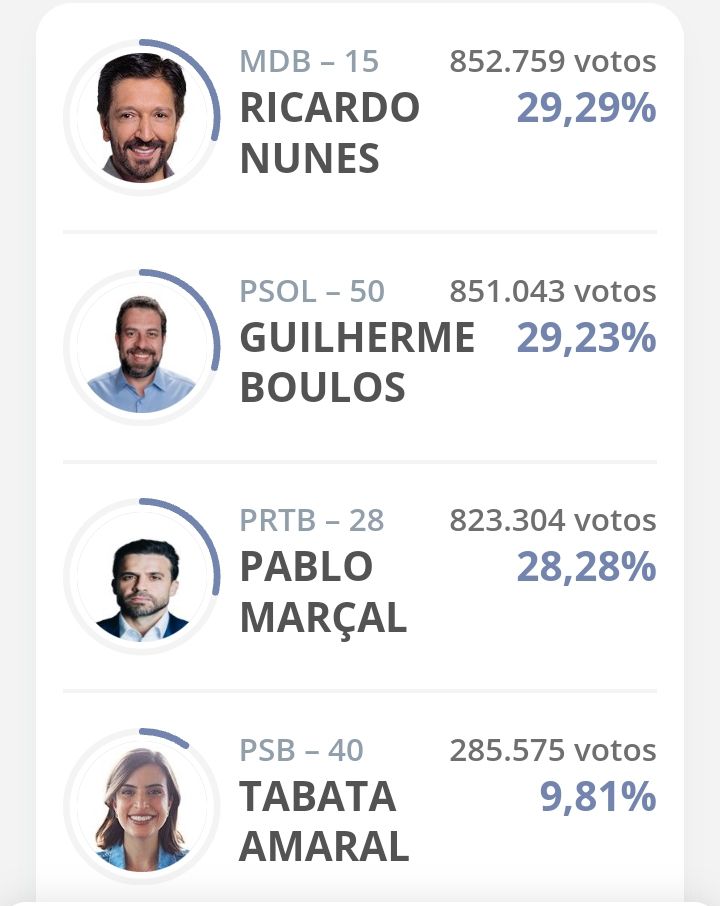
Task: Click Guilherme Boulos candidate photo
Action: click(x=142, y=347)
